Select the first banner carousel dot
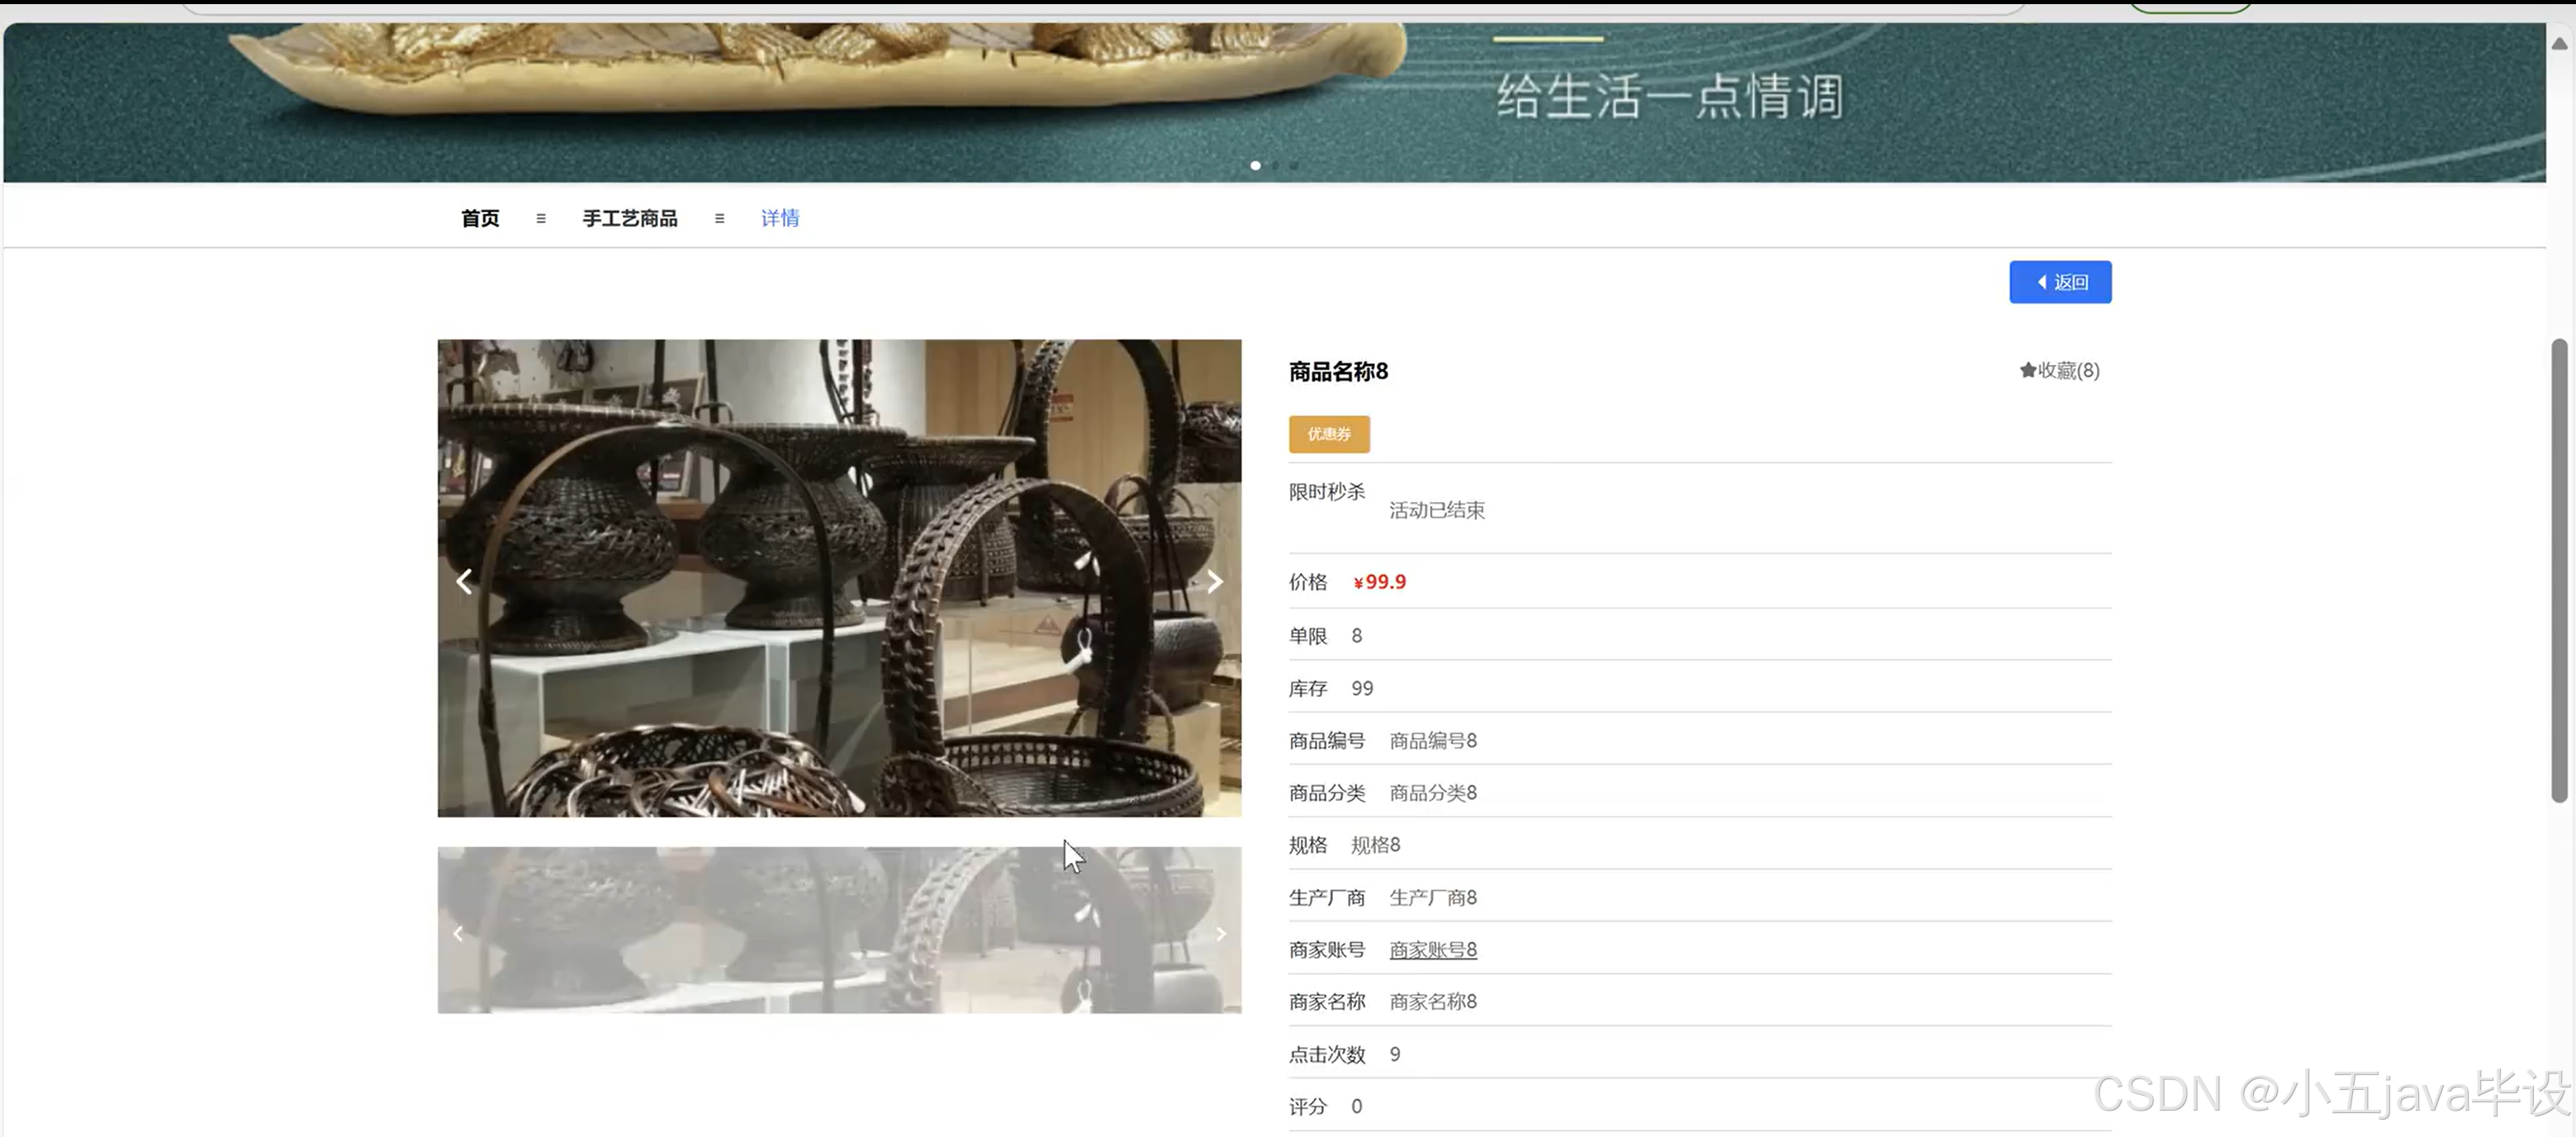The height and width of the screenshot is (1137, 2576). pos(1255,166)
